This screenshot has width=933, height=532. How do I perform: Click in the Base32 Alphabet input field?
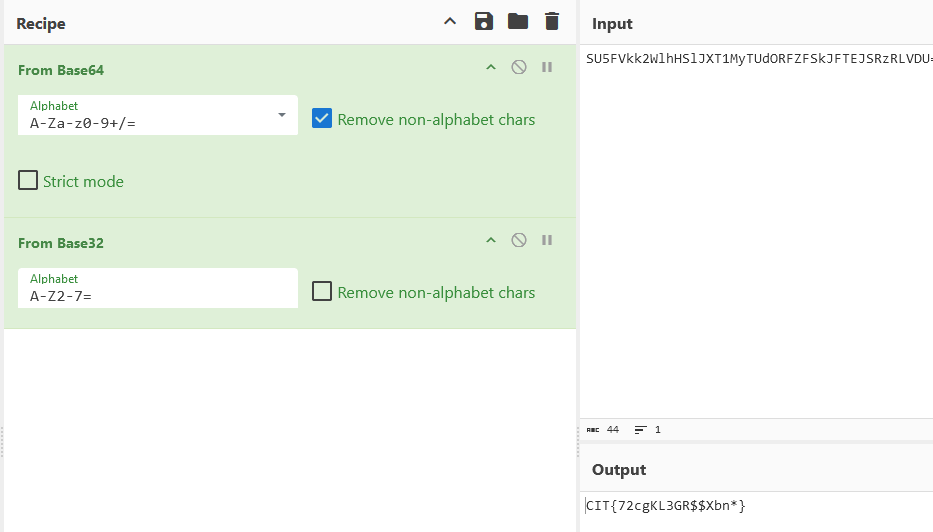tap(157, 296)
